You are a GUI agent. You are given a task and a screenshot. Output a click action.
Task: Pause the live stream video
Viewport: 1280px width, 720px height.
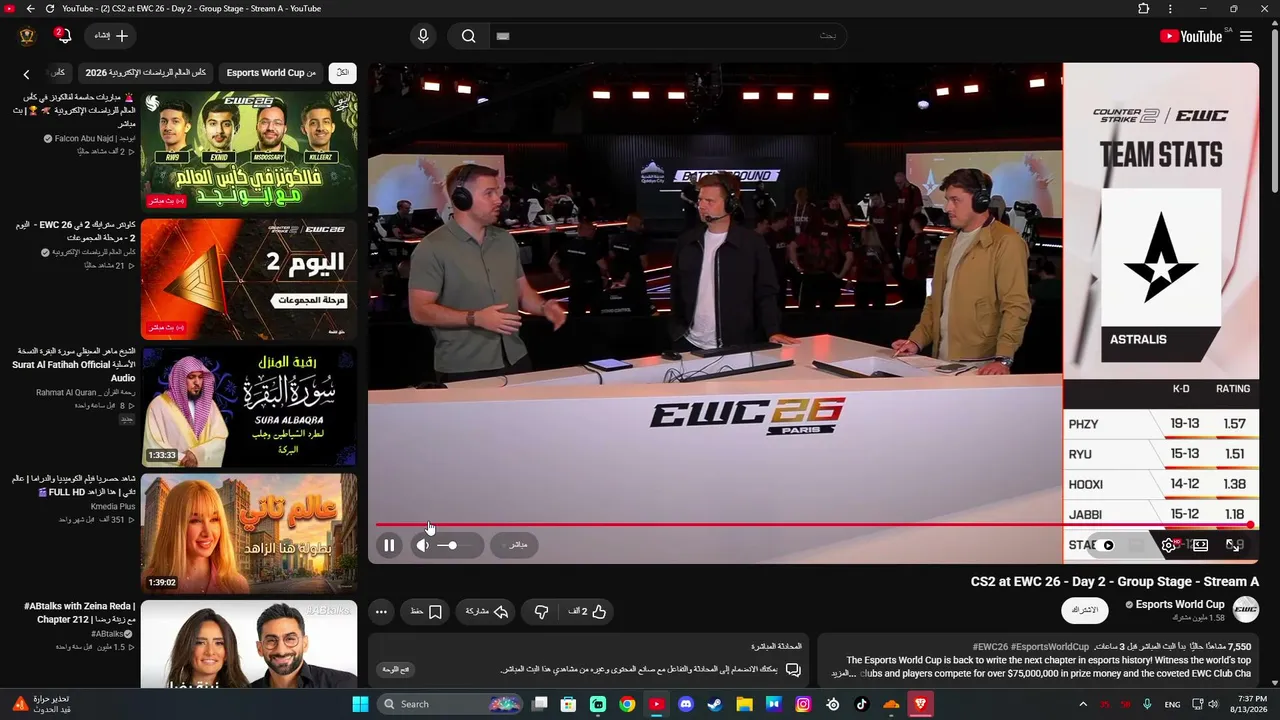pyautogui.click(x=389, y=545)
